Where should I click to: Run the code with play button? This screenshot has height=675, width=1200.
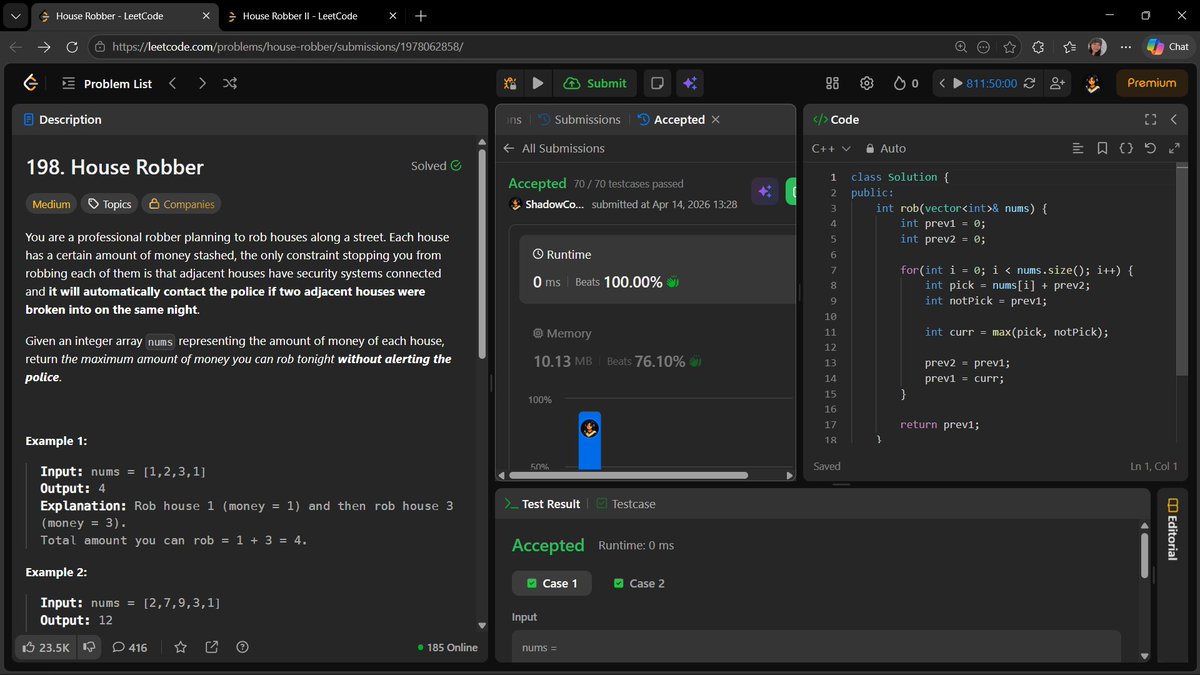[x=538, y=83]
